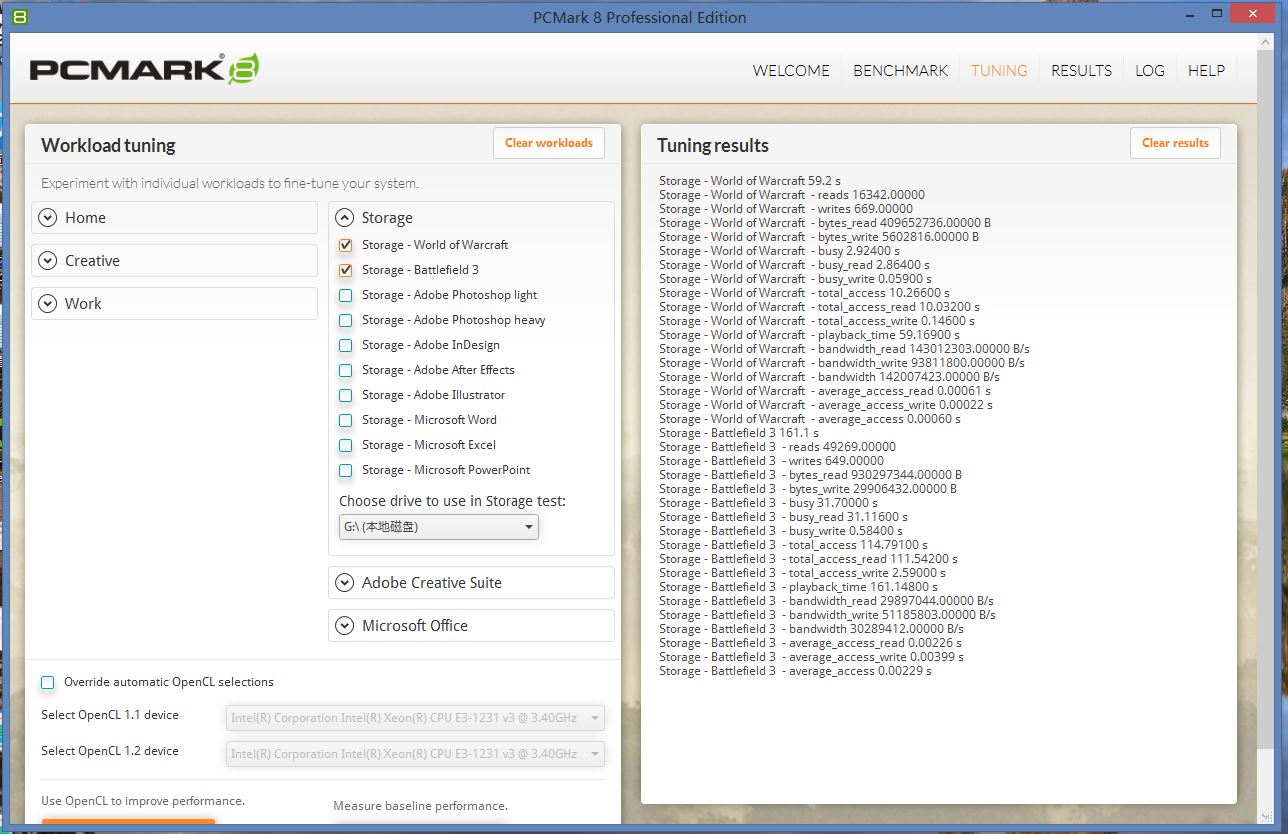1288x834 pixels.
Task: Click the Clear results button
Action: [1175, 143]
